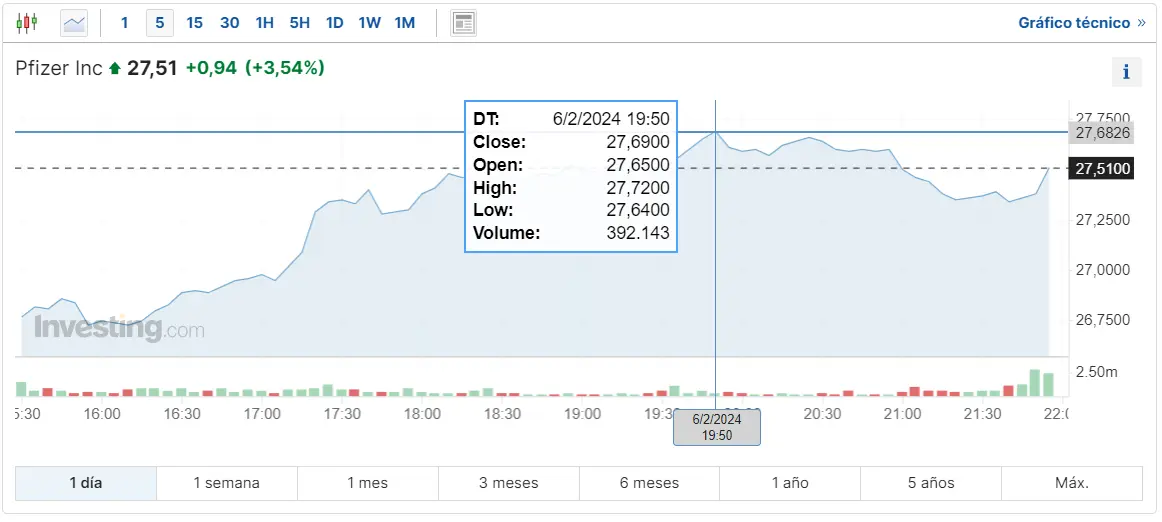Viewport: 1162px width, 522px height.
Task: Click the Pfizer Inc title
Action: point(59,68)
